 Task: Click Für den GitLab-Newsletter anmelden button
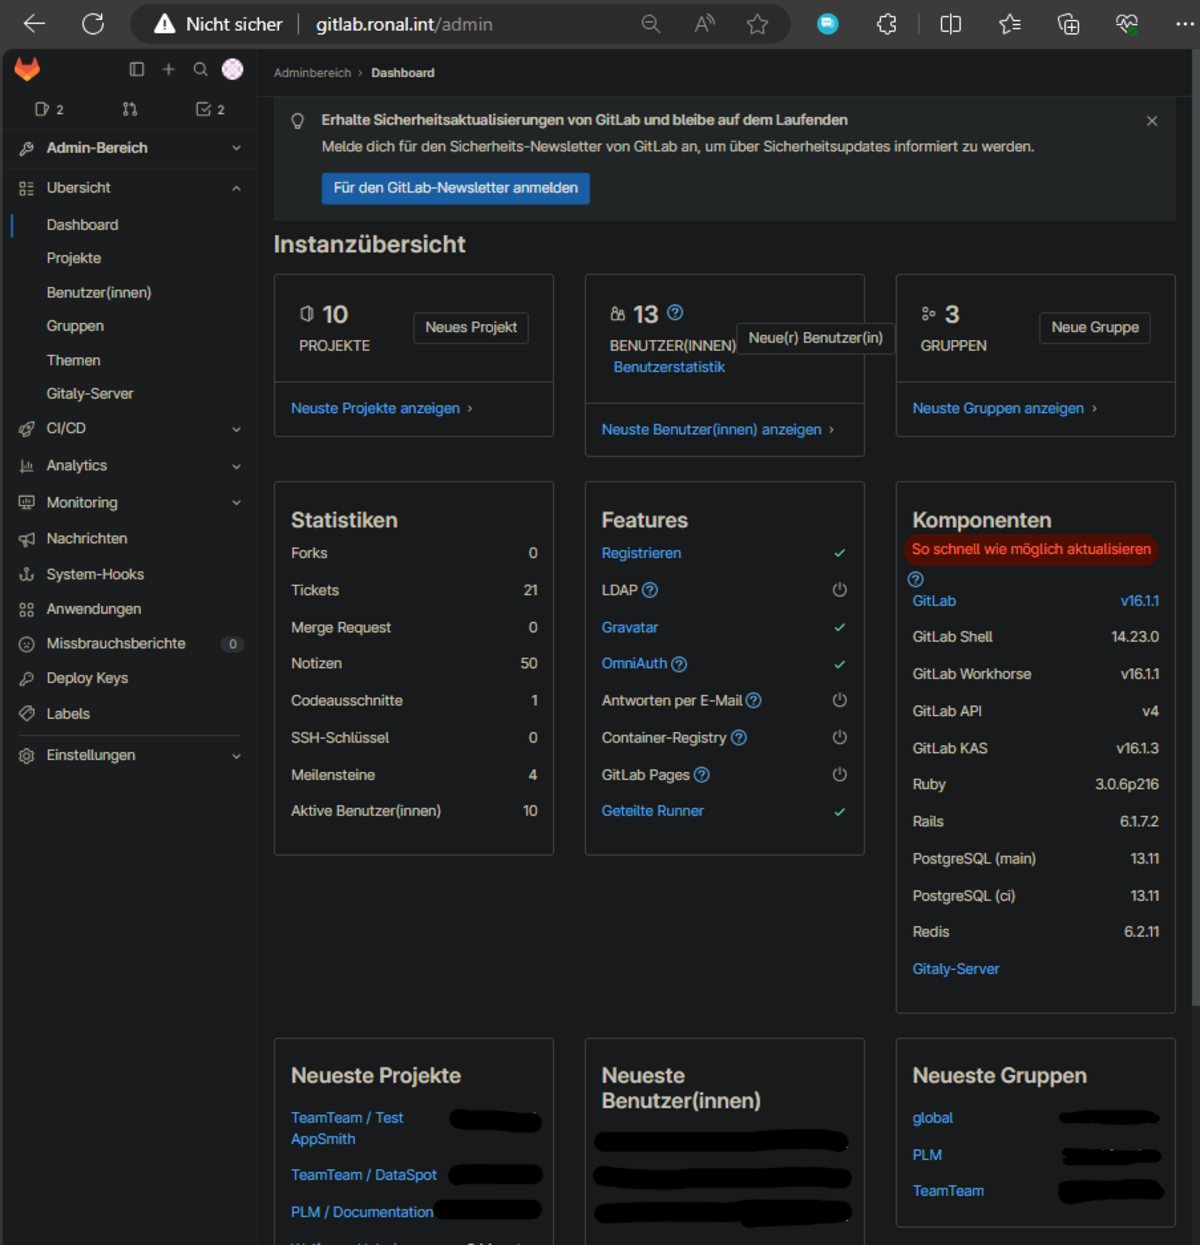tap(455, 188)
